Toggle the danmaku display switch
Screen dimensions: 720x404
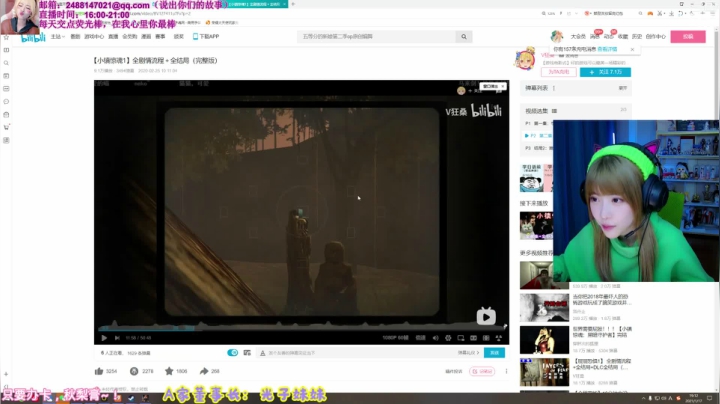pos(233,353)
